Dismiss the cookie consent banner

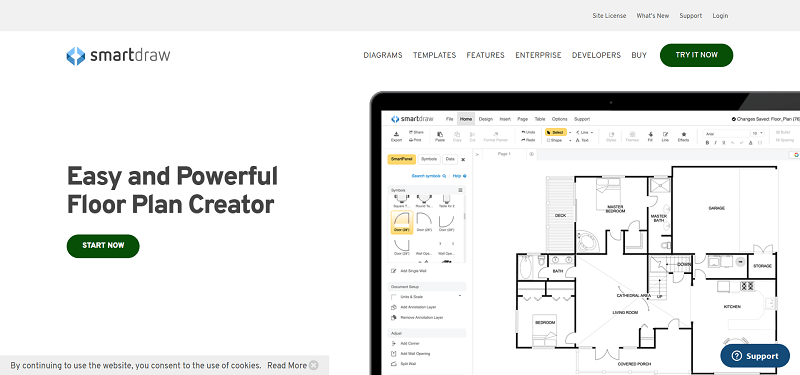click(314, 365)
